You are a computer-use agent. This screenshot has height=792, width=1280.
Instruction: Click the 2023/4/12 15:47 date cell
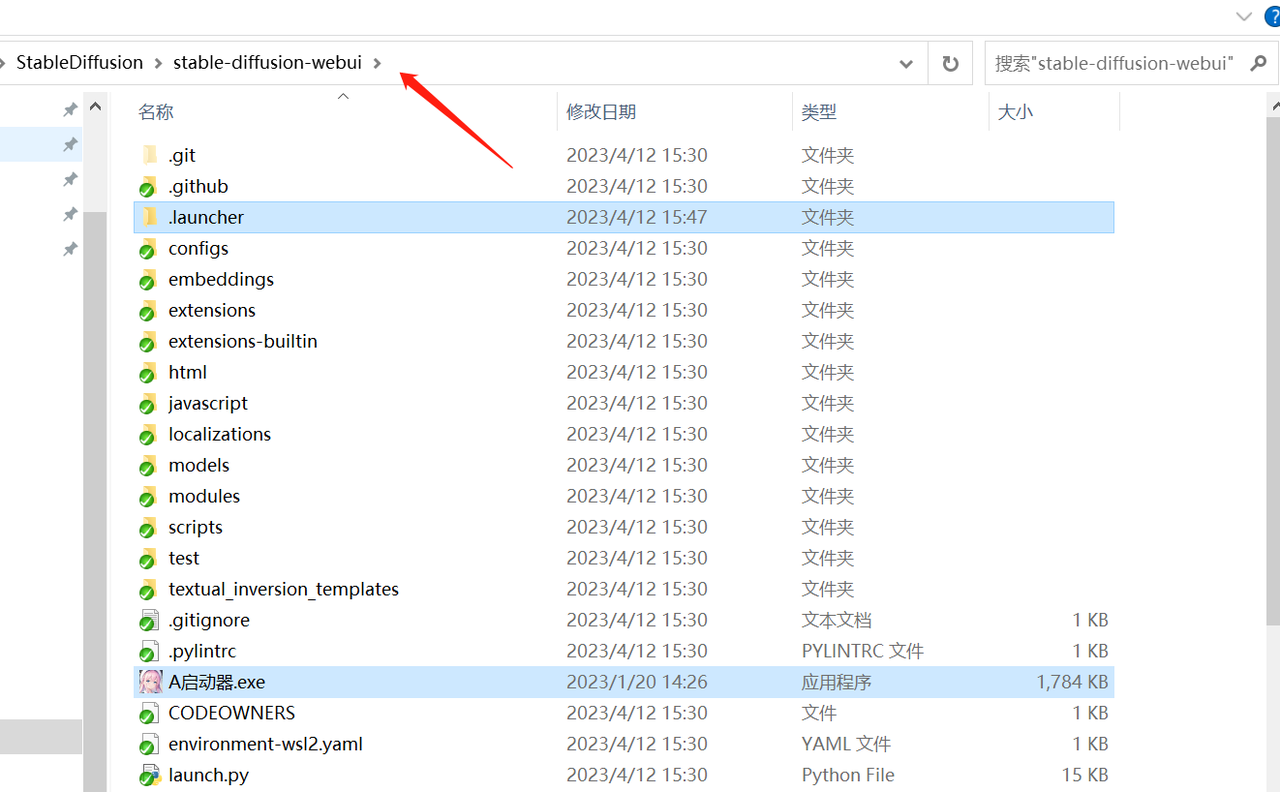(x=637, y=217)
